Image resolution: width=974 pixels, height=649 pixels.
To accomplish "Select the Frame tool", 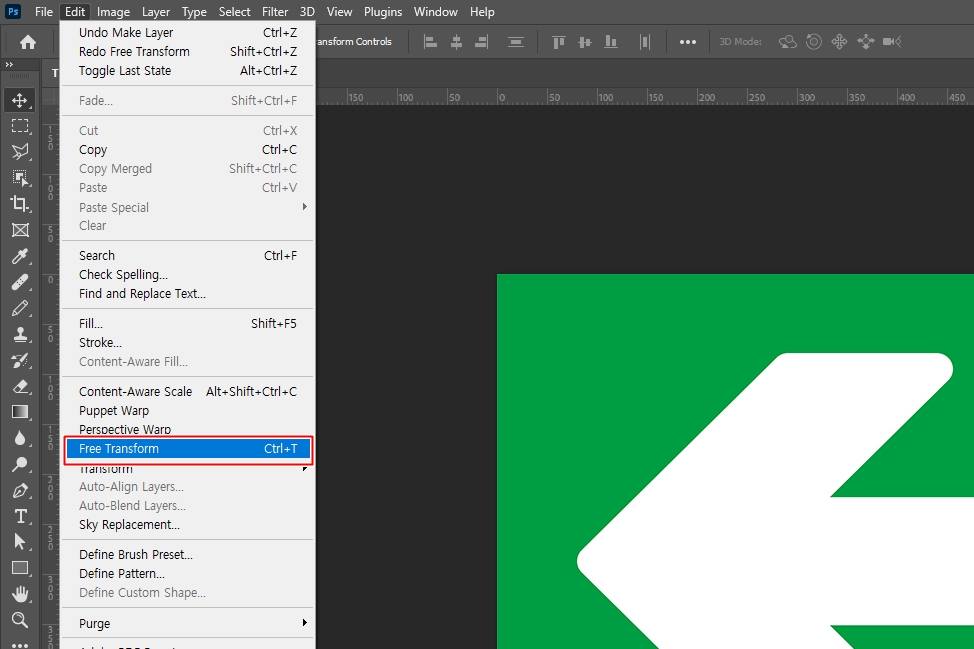I will tap(20, 230).
